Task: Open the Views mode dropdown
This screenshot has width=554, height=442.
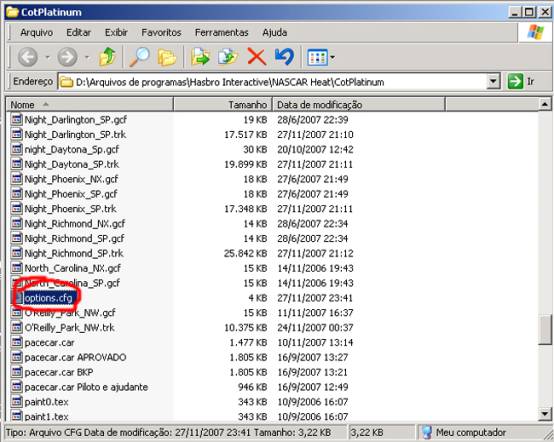Action: click(321, 57)
